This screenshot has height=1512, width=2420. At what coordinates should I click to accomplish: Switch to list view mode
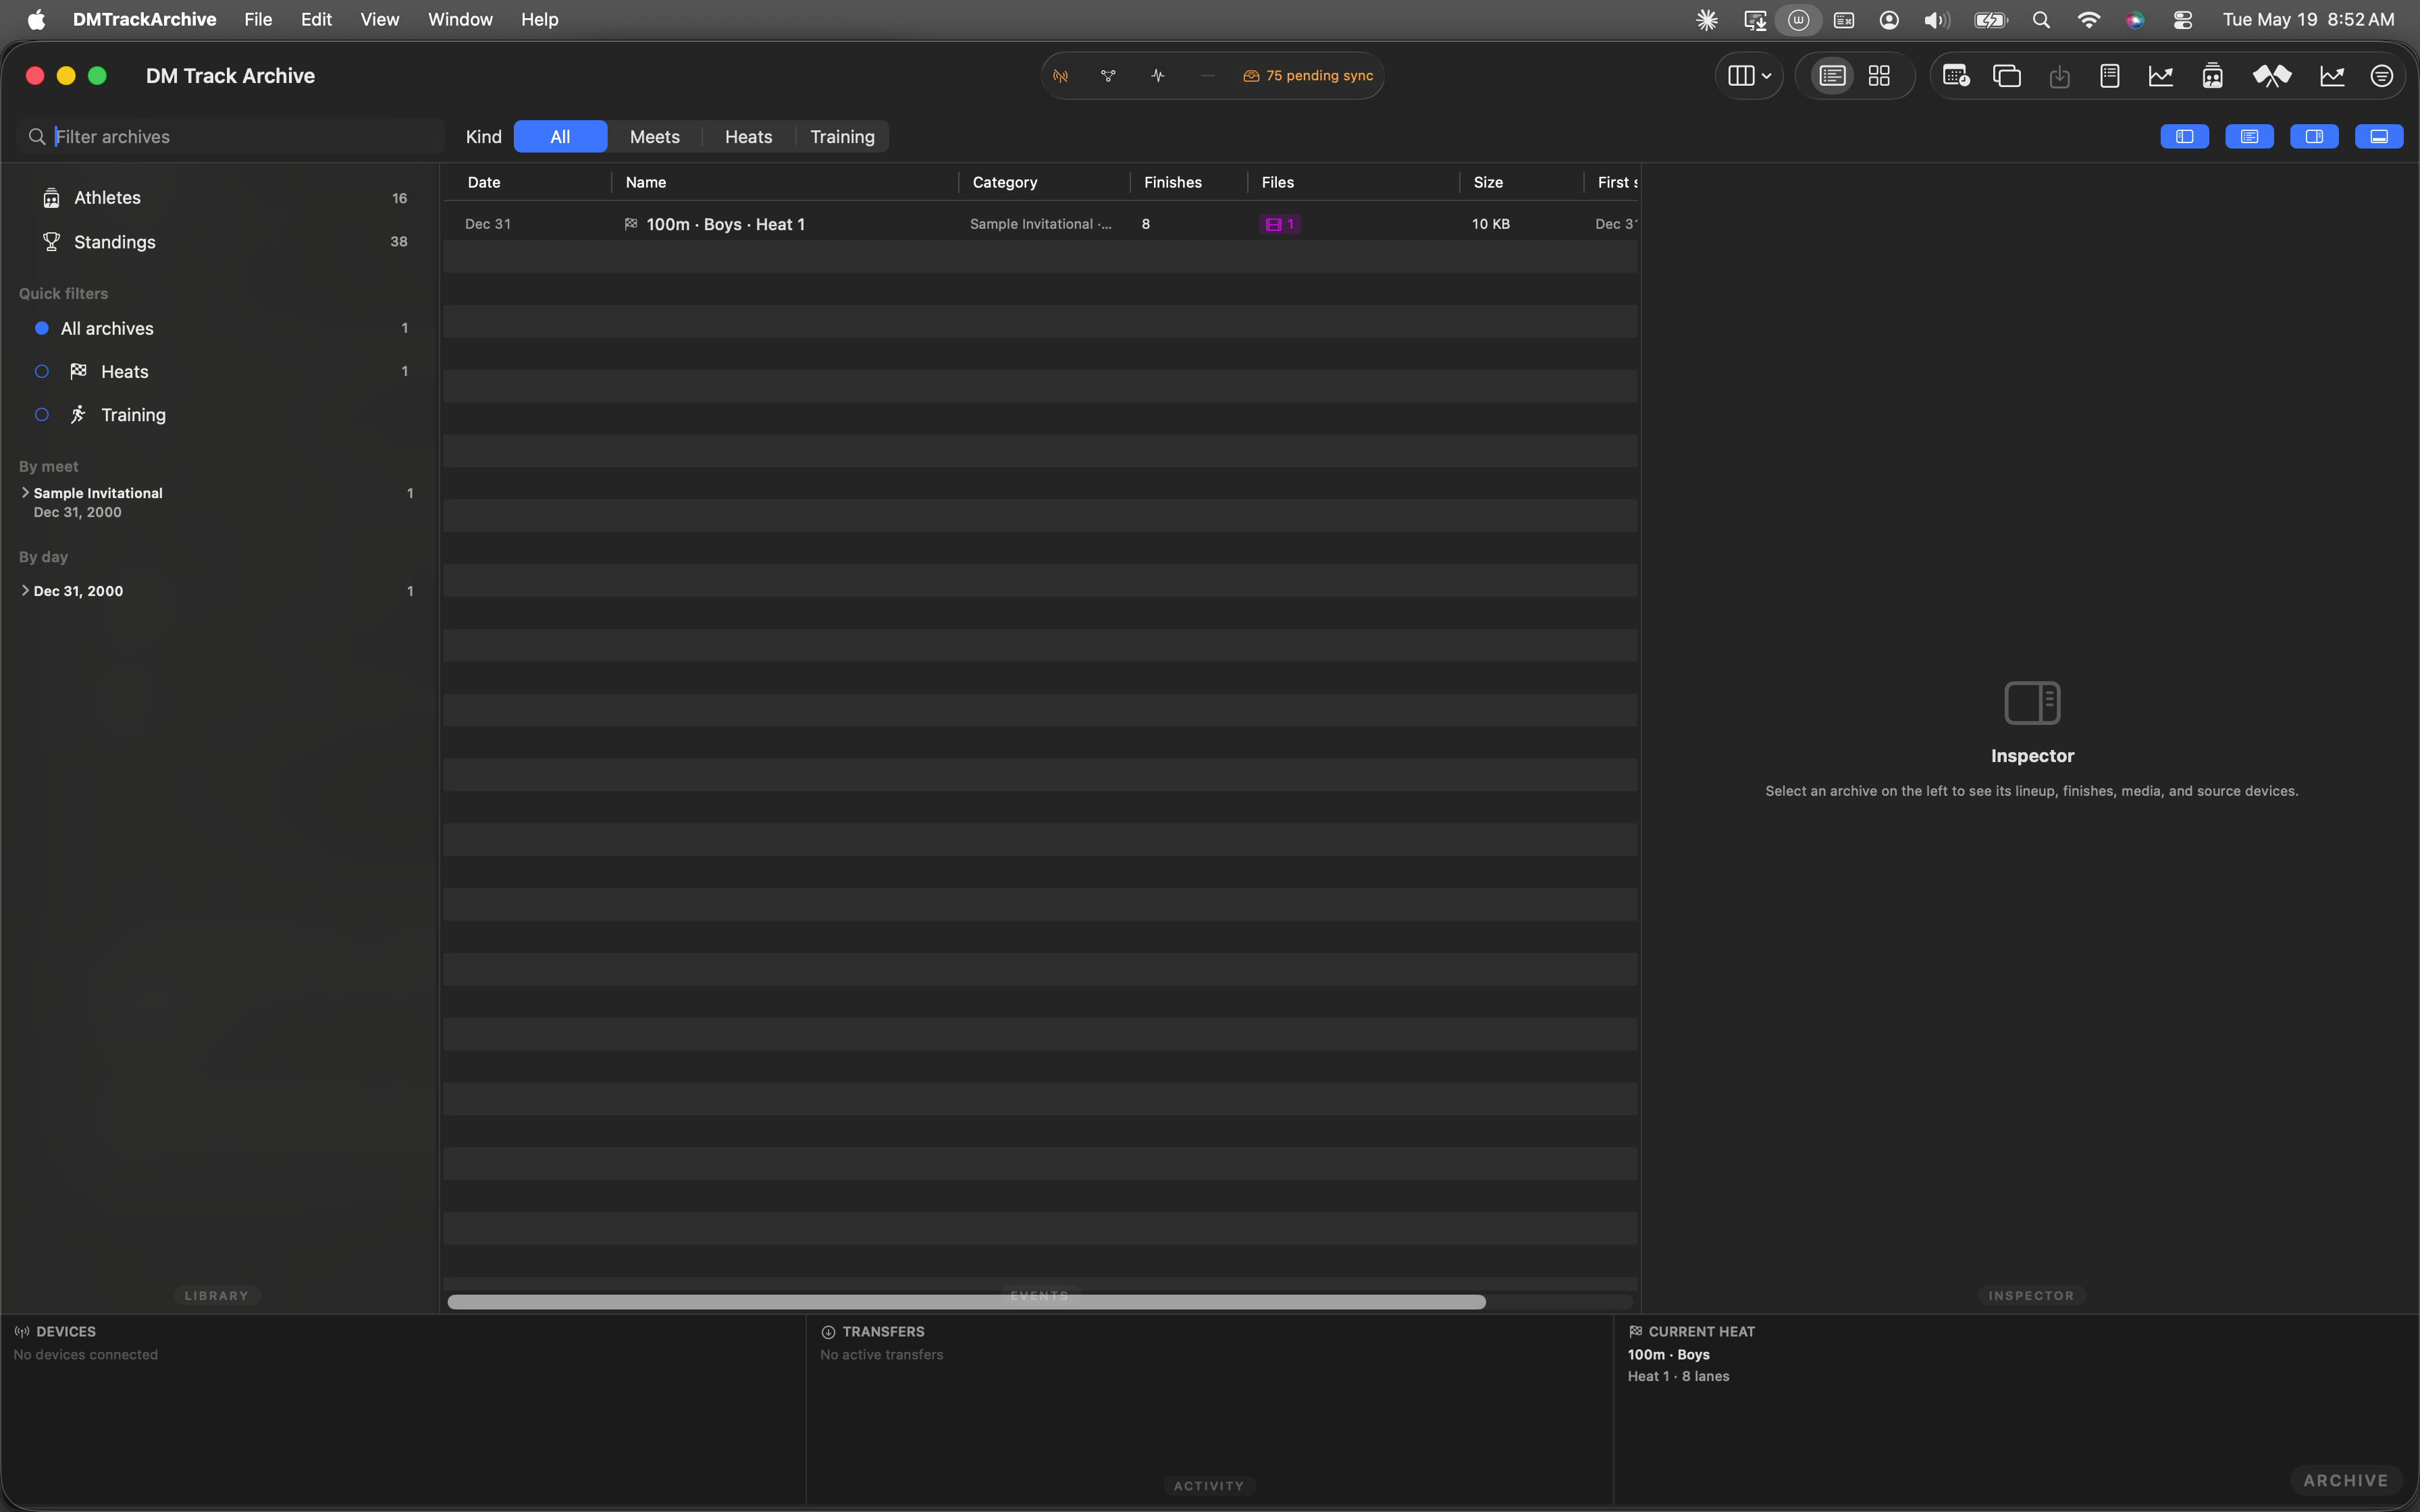pos(1832,76)
